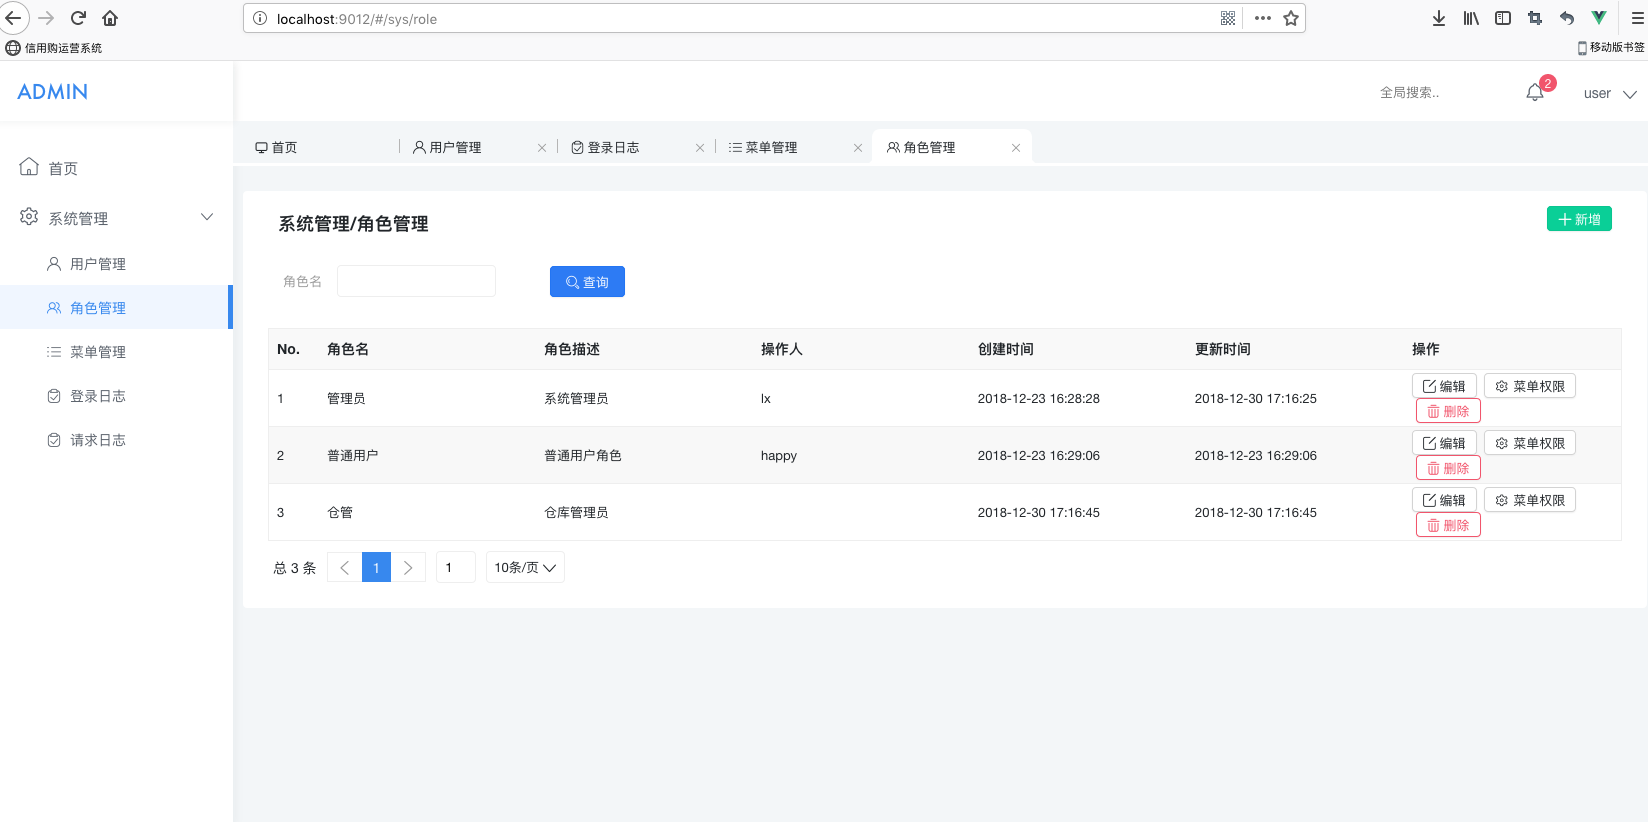
Task: Edit the 仓管 role
Action: coord(1444,500)
